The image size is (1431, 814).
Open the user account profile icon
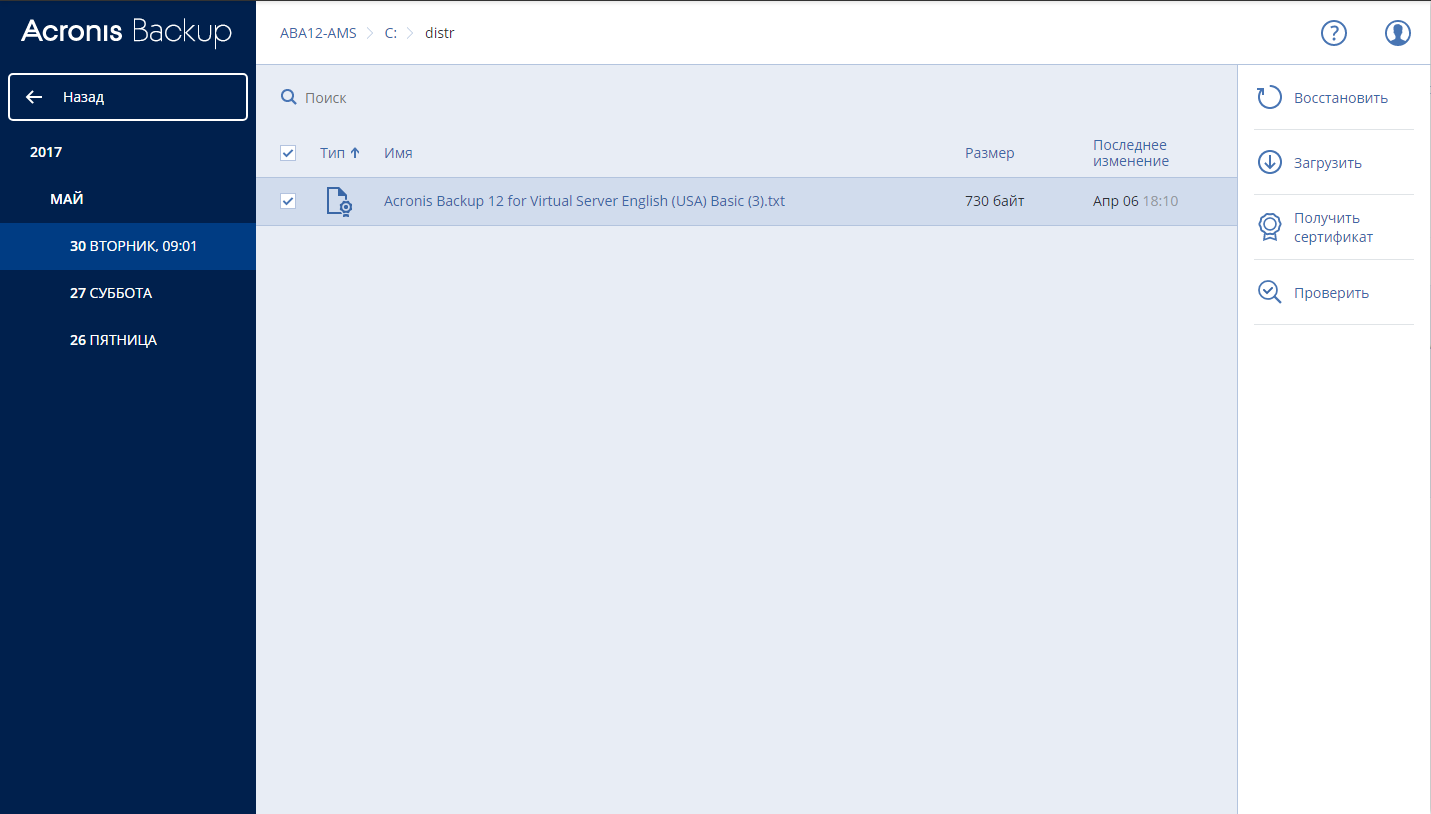click(1398, 33)
